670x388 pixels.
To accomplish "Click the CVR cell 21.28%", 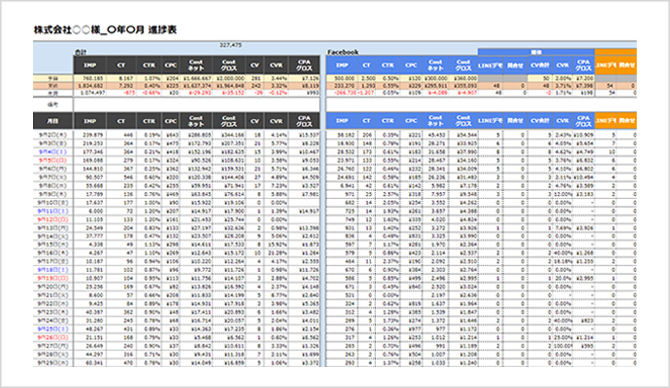I will point(276,253).
